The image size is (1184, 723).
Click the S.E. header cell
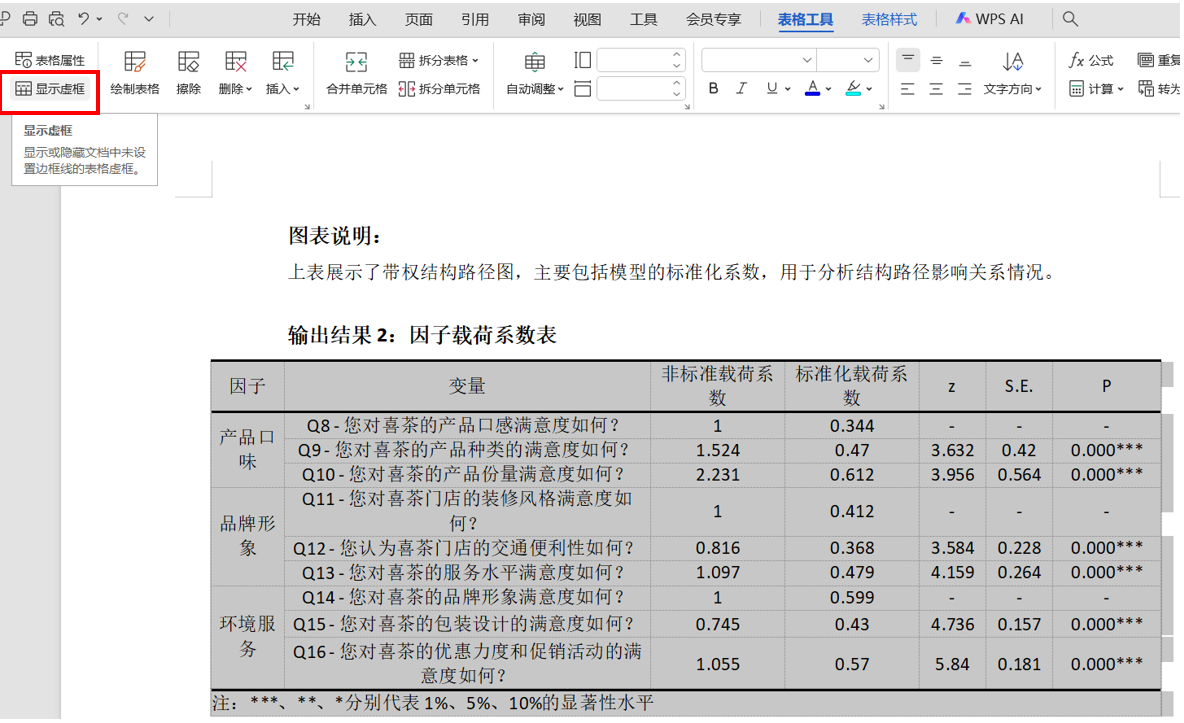pos(1019,386)
